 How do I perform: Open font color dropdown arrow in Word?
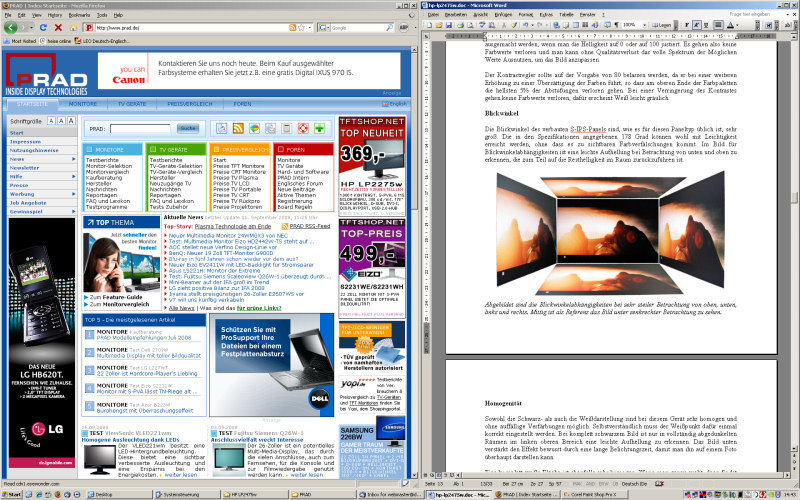click(x=737, y=24)
